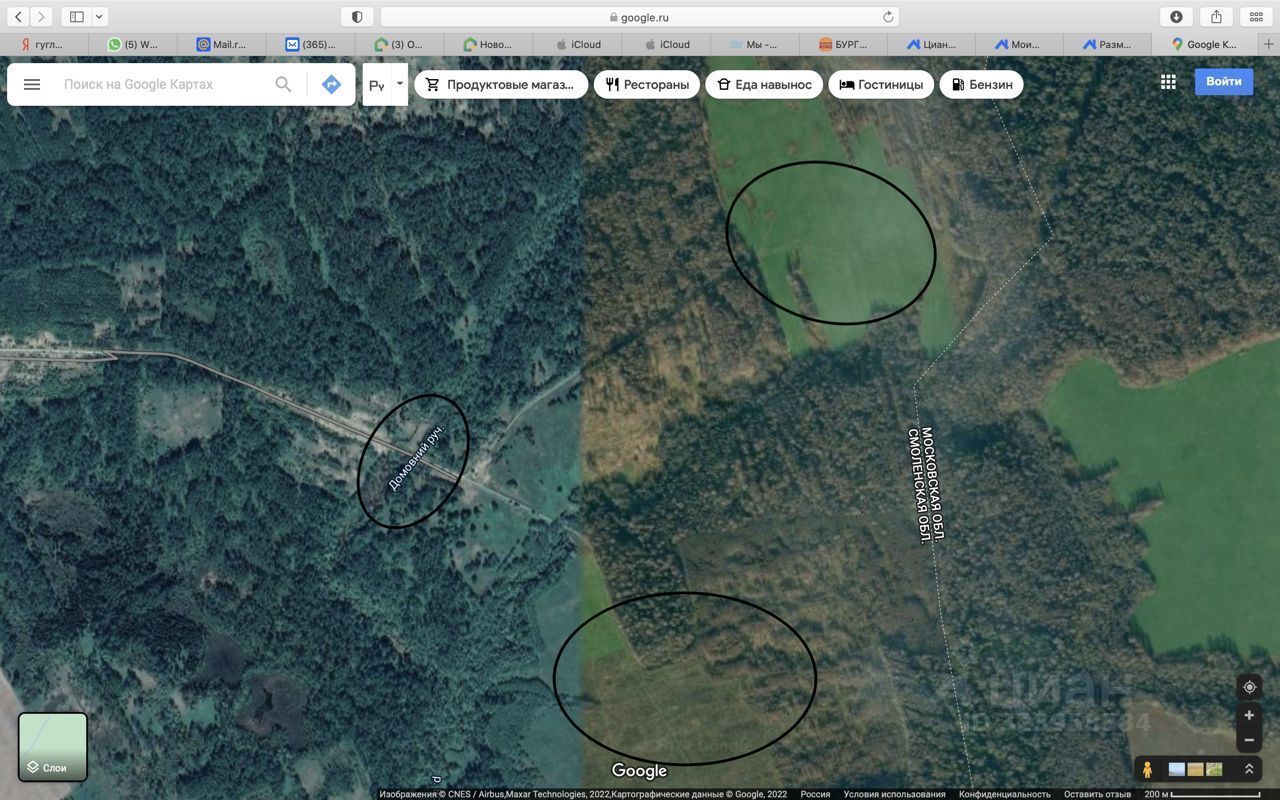Open the Safari share menu
This screenshot has width=1280, height=800.
[x=1216, y=17]
